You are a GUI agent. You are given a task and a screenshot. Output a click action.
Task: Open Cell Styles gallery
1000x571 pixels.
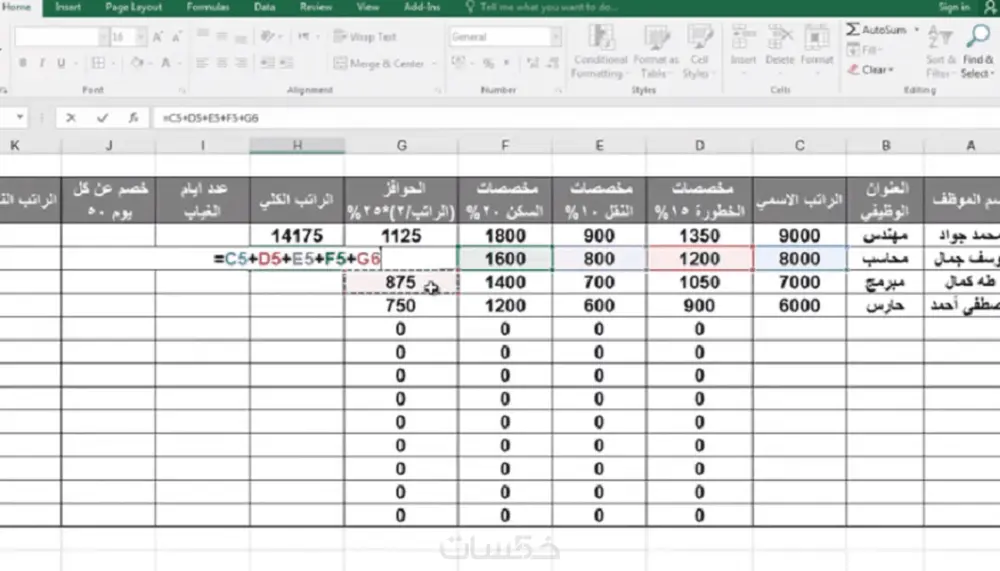[699, 51]
